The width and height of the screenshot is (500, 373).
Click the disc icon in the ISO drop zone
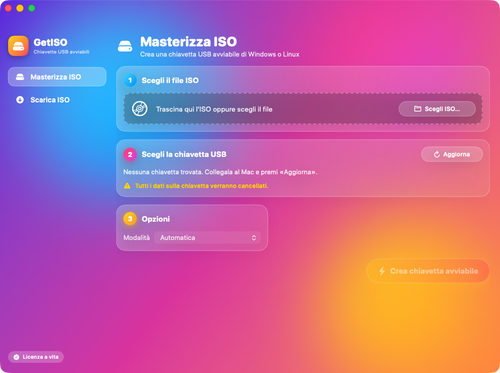pos(140,109)
